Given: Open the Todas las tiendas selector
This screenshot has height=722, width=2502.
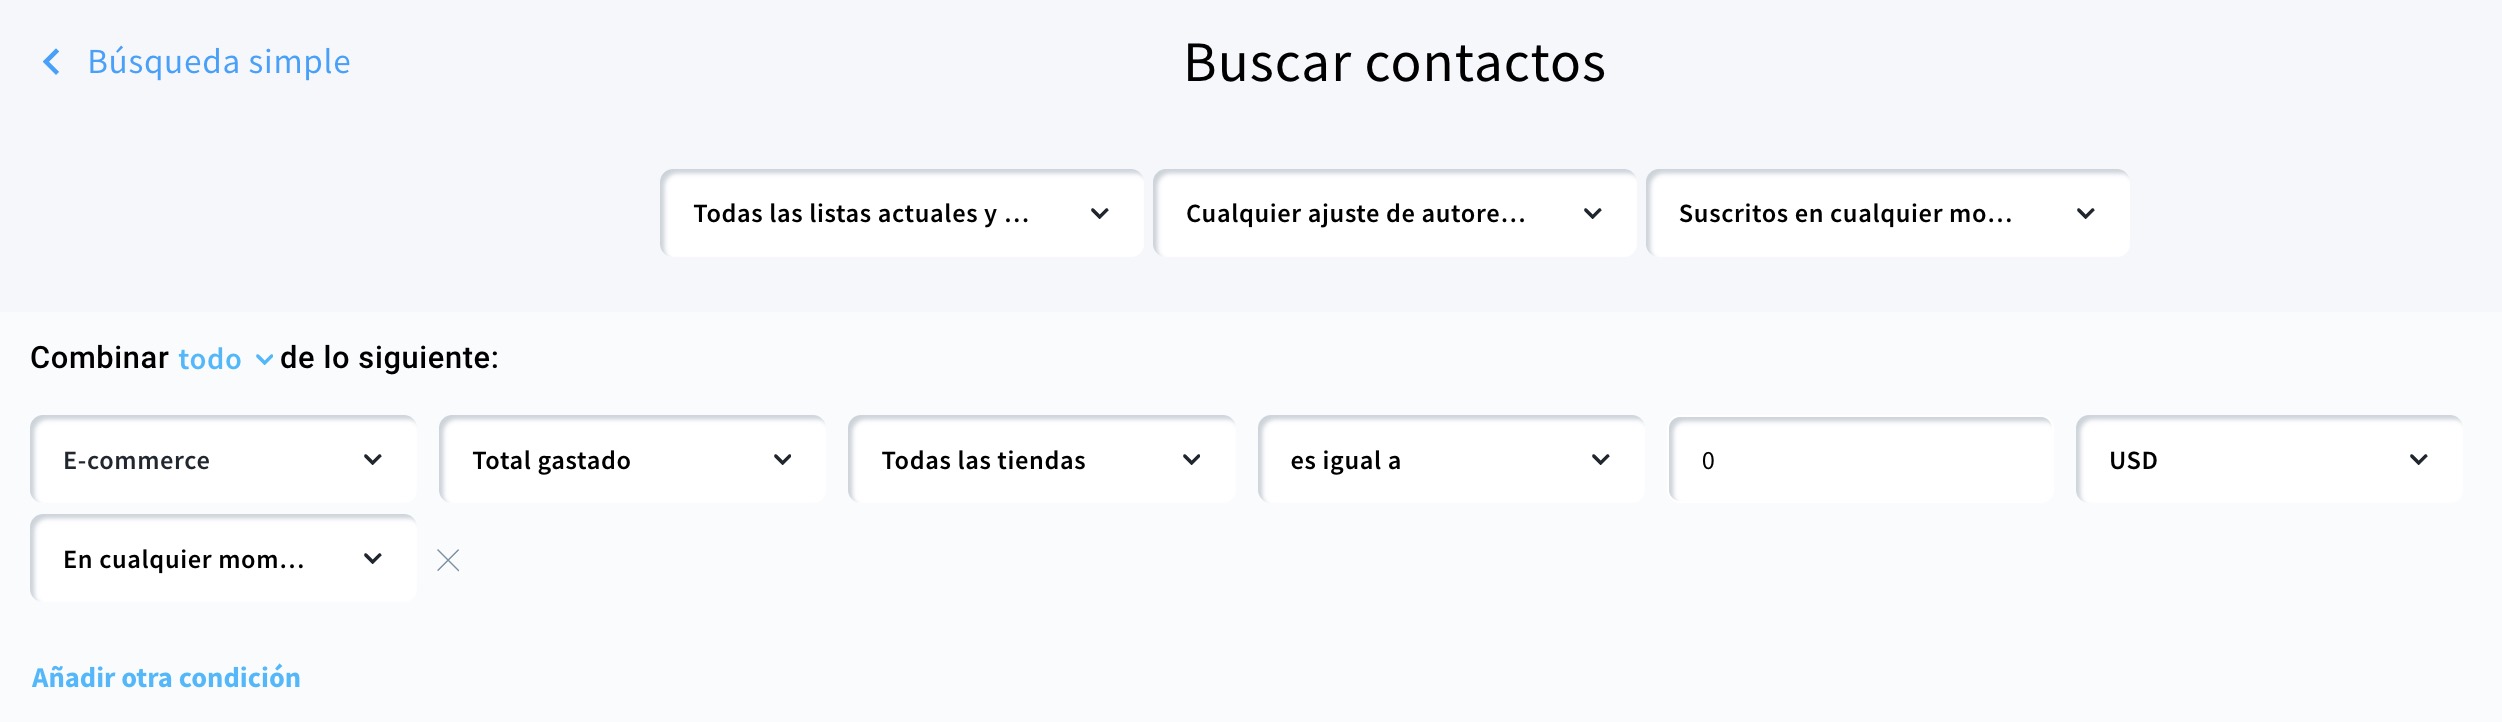Looking at the screenshot, I should point(1042,460).
